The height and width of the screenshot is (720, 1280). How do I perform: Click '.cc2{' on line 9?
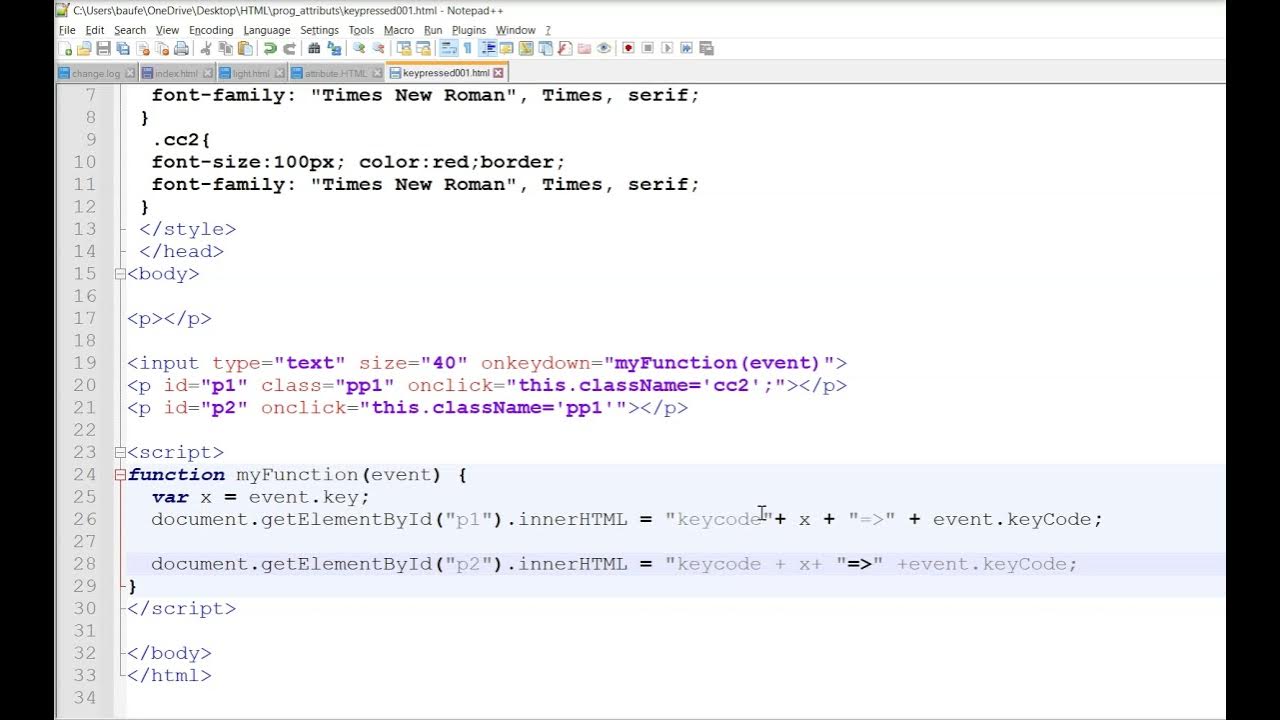click(x=182, y=140)
